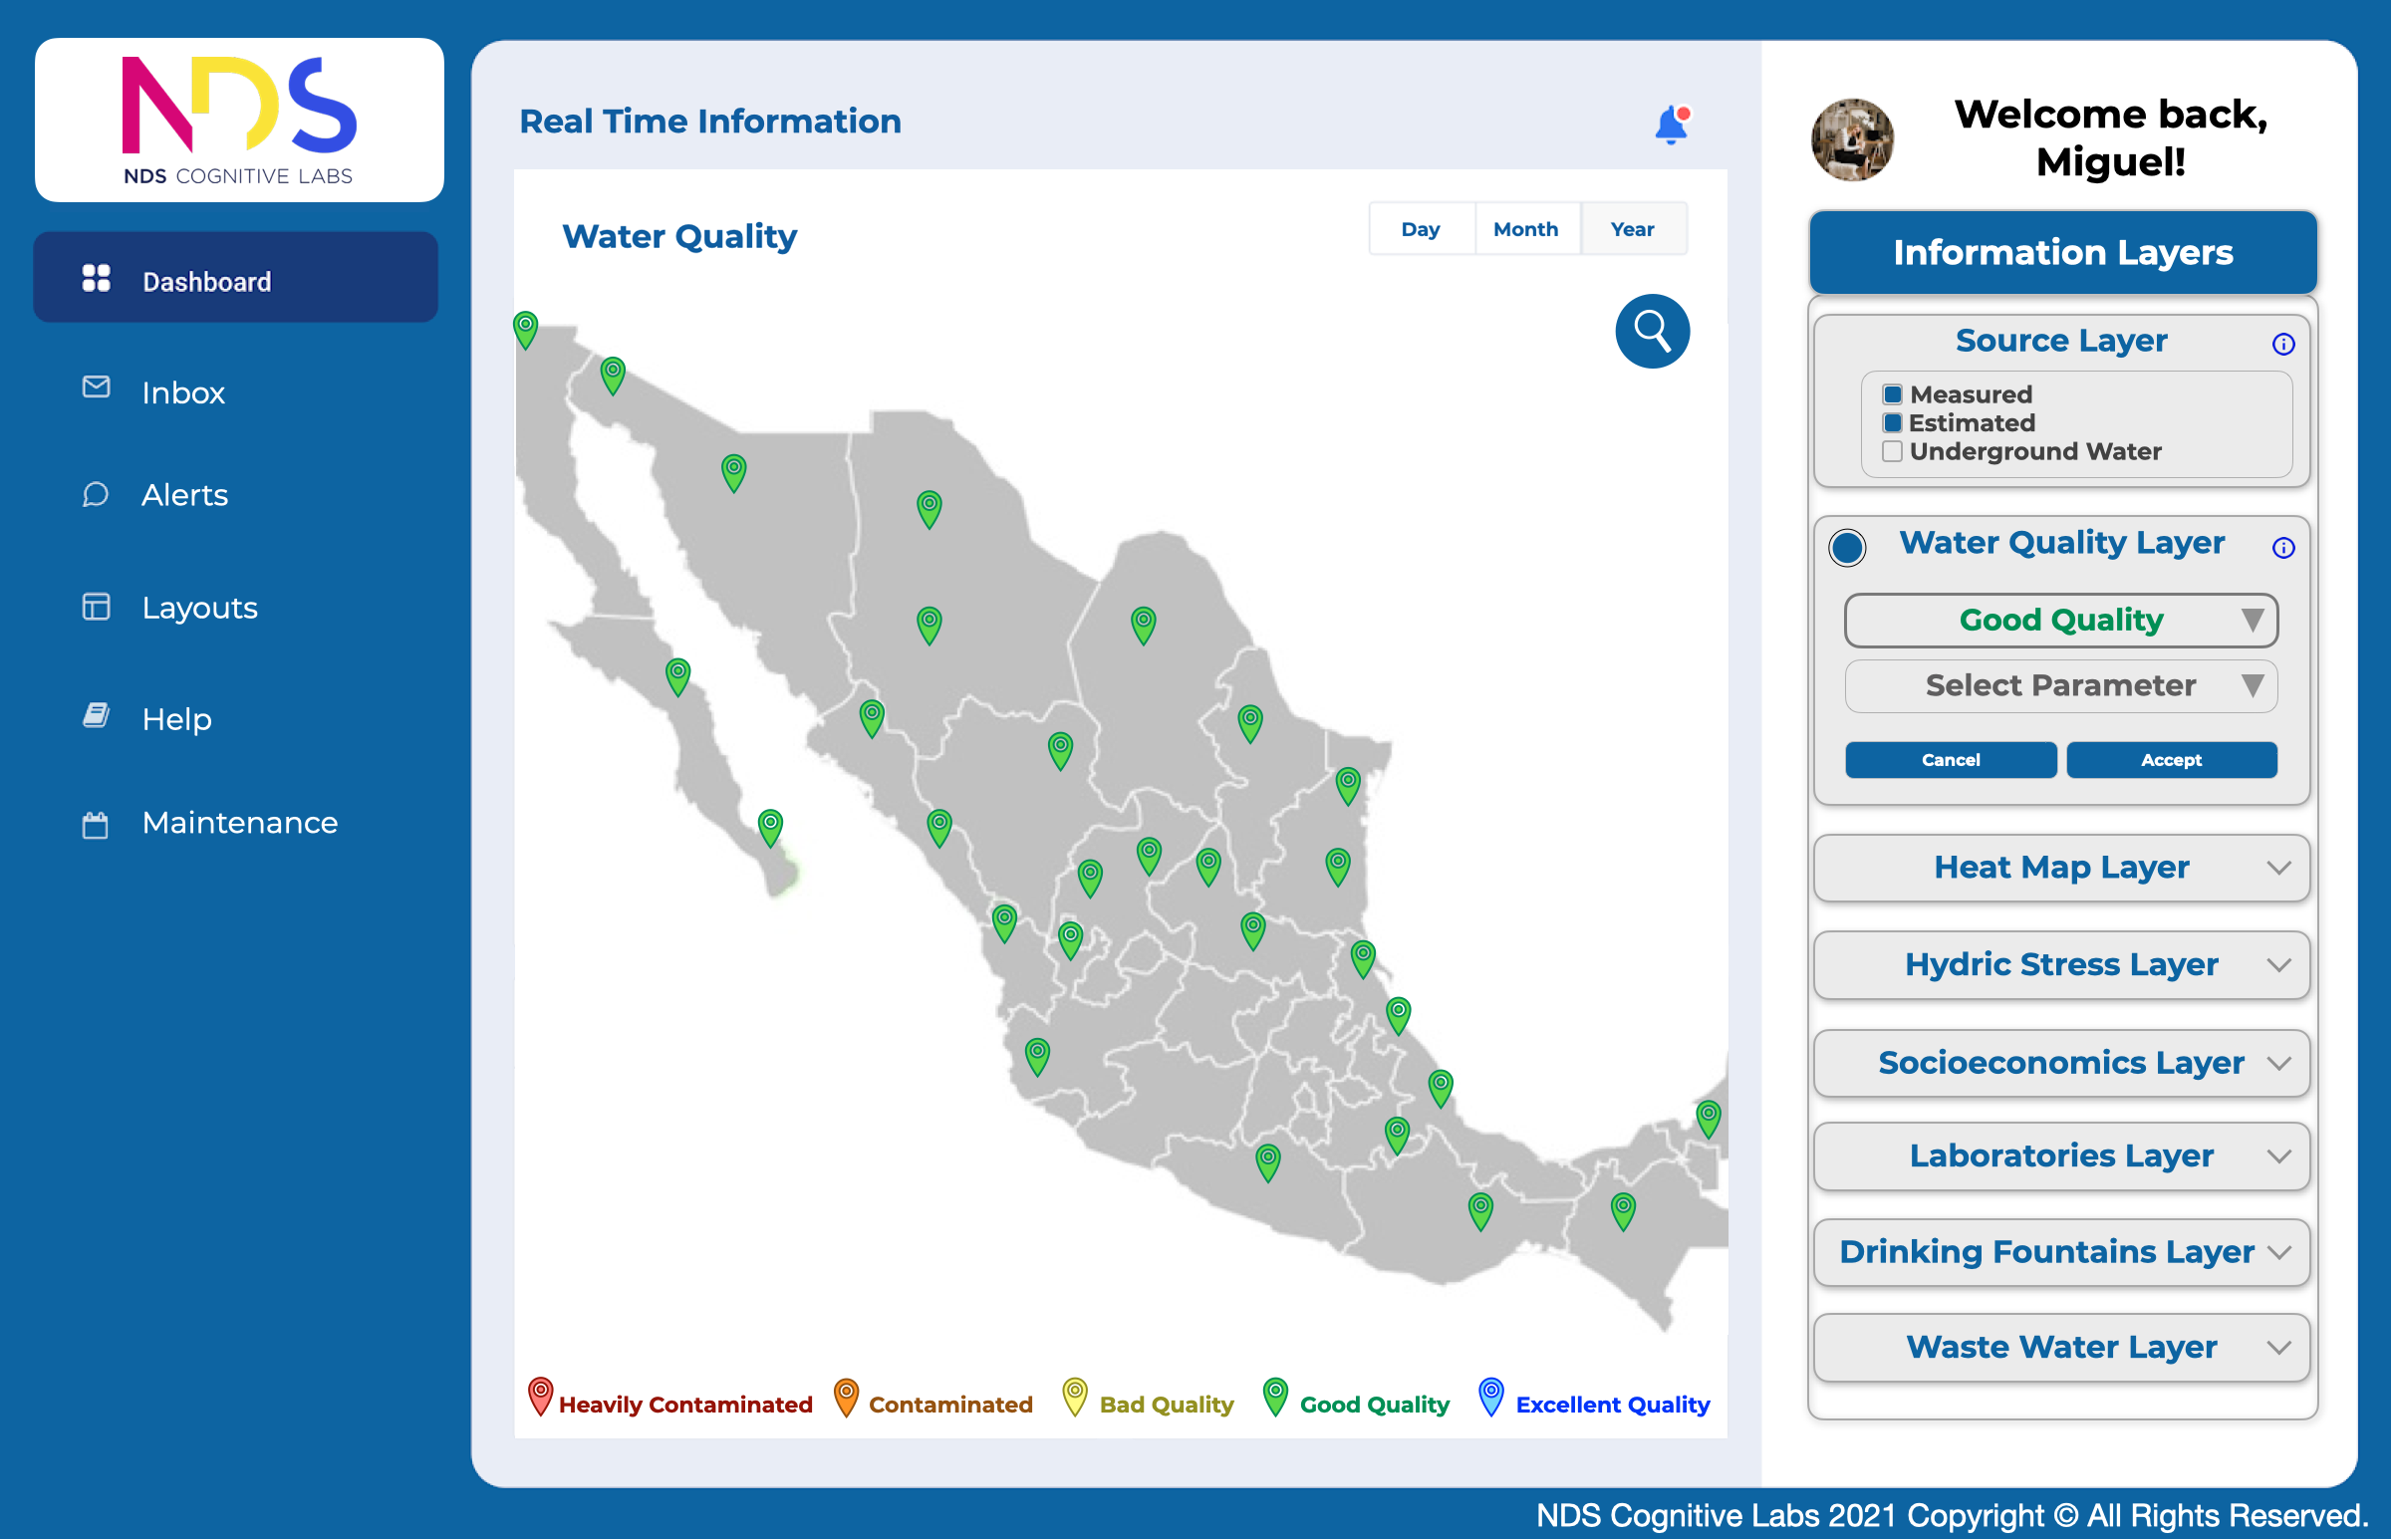2391x1540 pixels.
Task: Click the Source Layer info icon
Action: tap(2285, 344)
